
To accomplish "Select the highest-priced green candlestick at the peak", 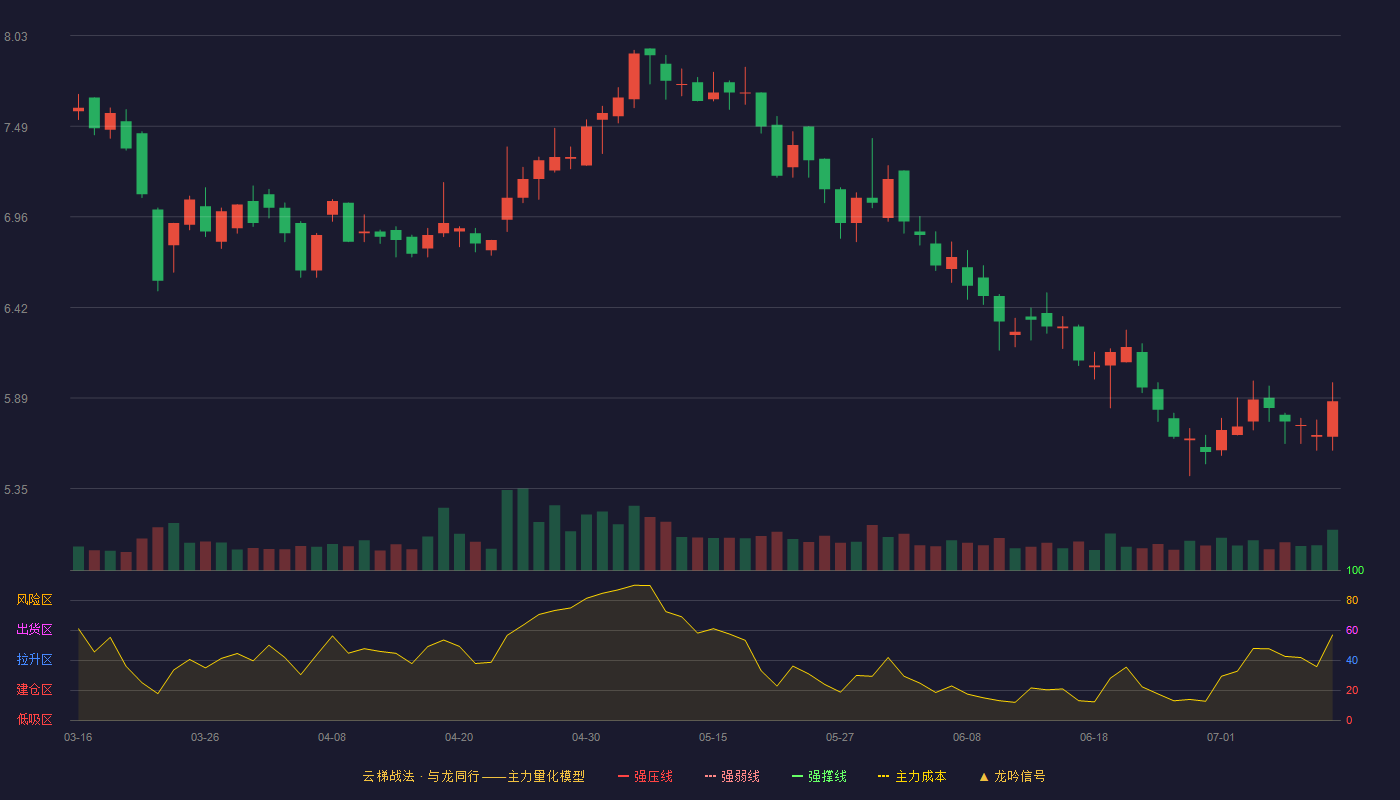I will pyautogui.click(x=650, y=52).
